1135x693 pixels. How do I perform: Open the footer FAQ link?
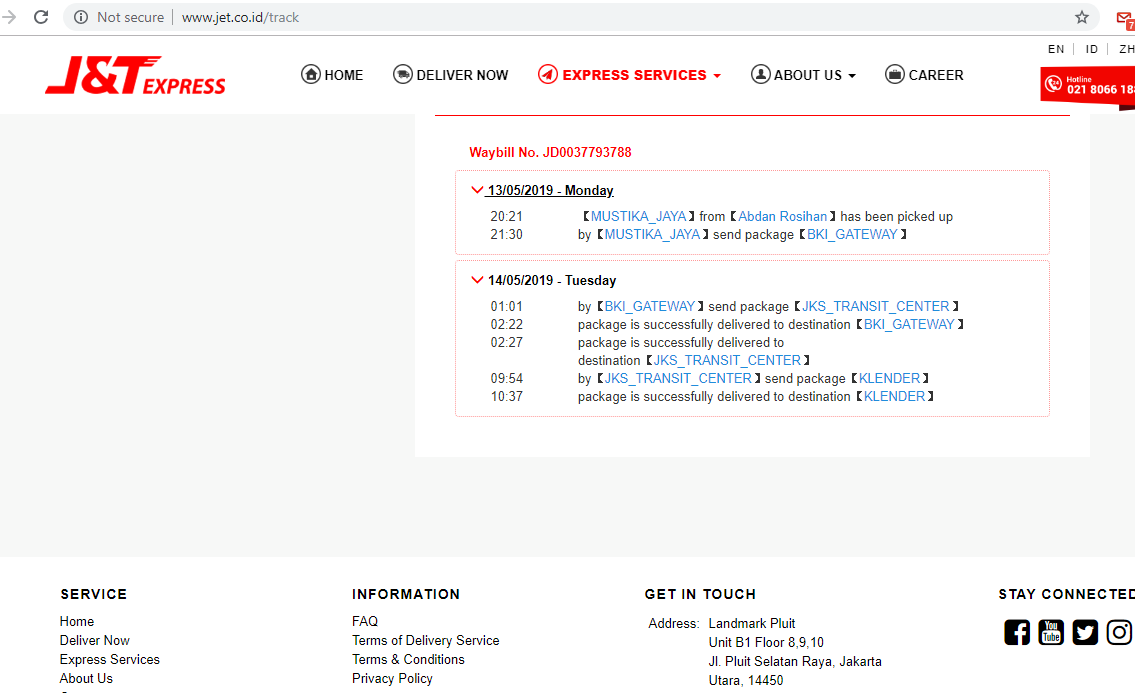(x=365, y=621)
